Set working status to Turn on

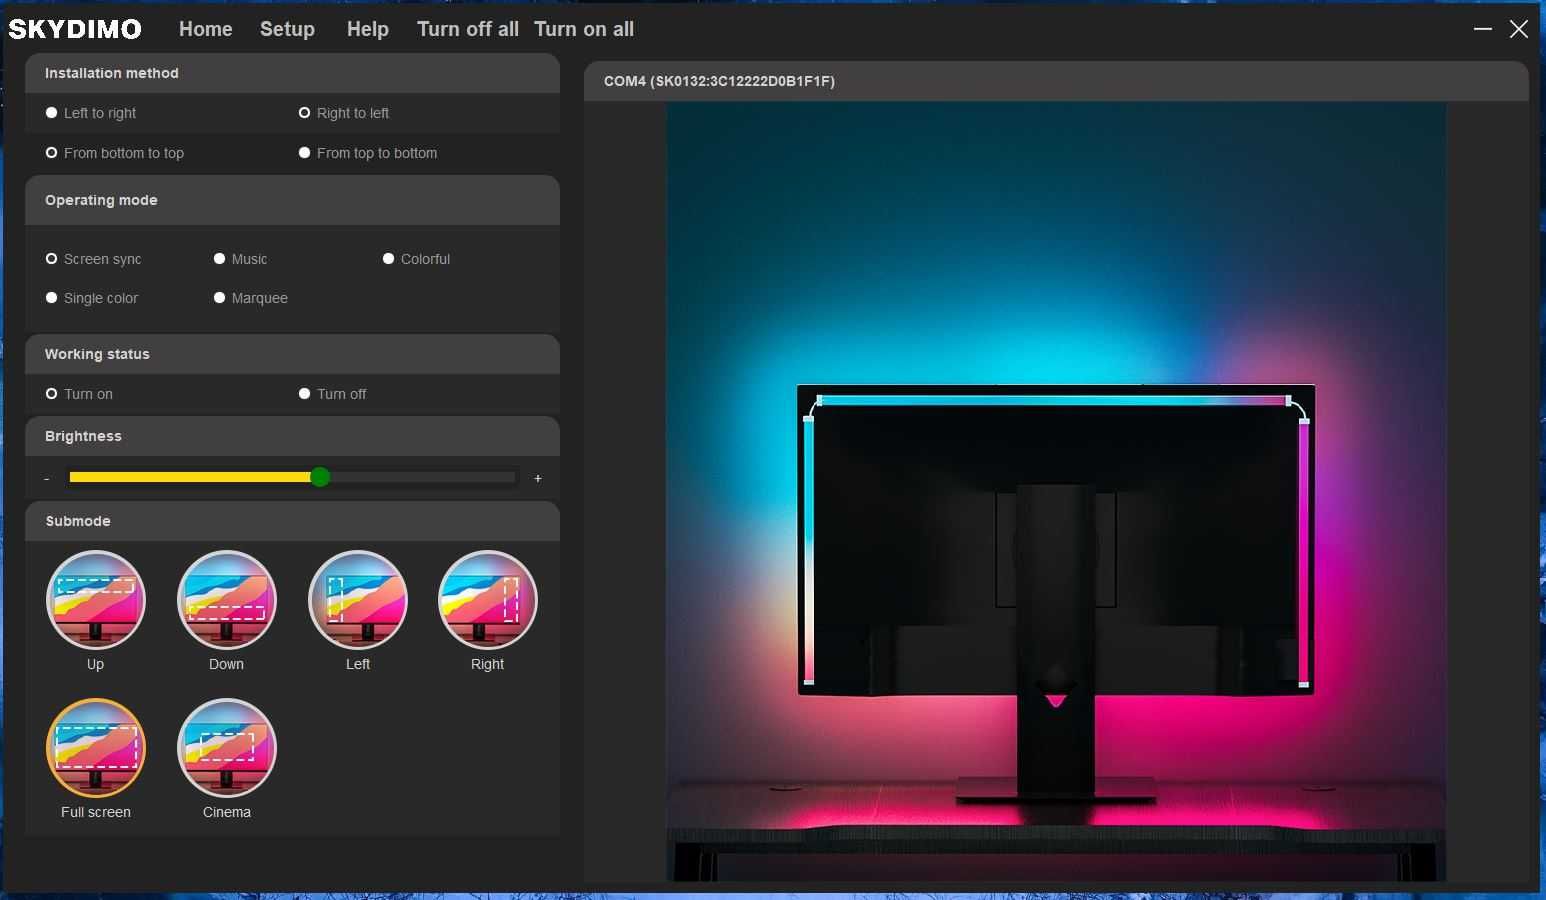tap(79, 394)
